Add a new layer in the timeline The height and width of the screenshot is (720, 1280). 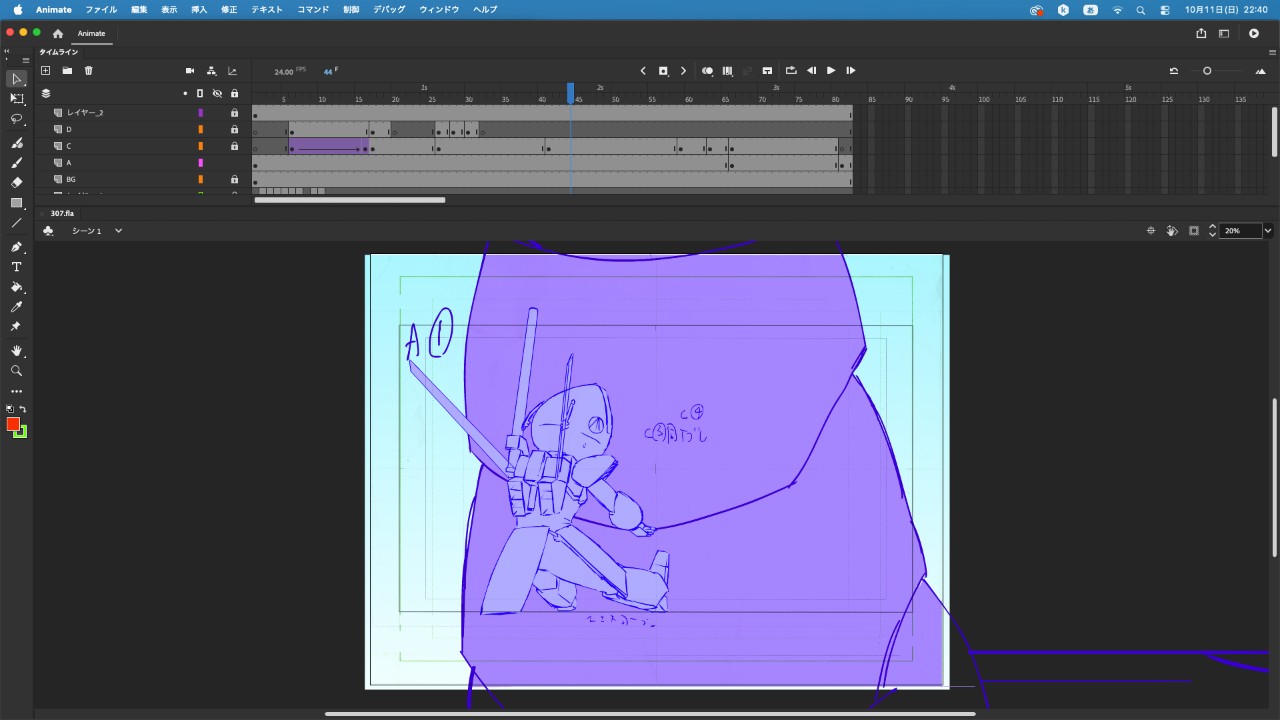pyautogui.click(x=45, y=71)
